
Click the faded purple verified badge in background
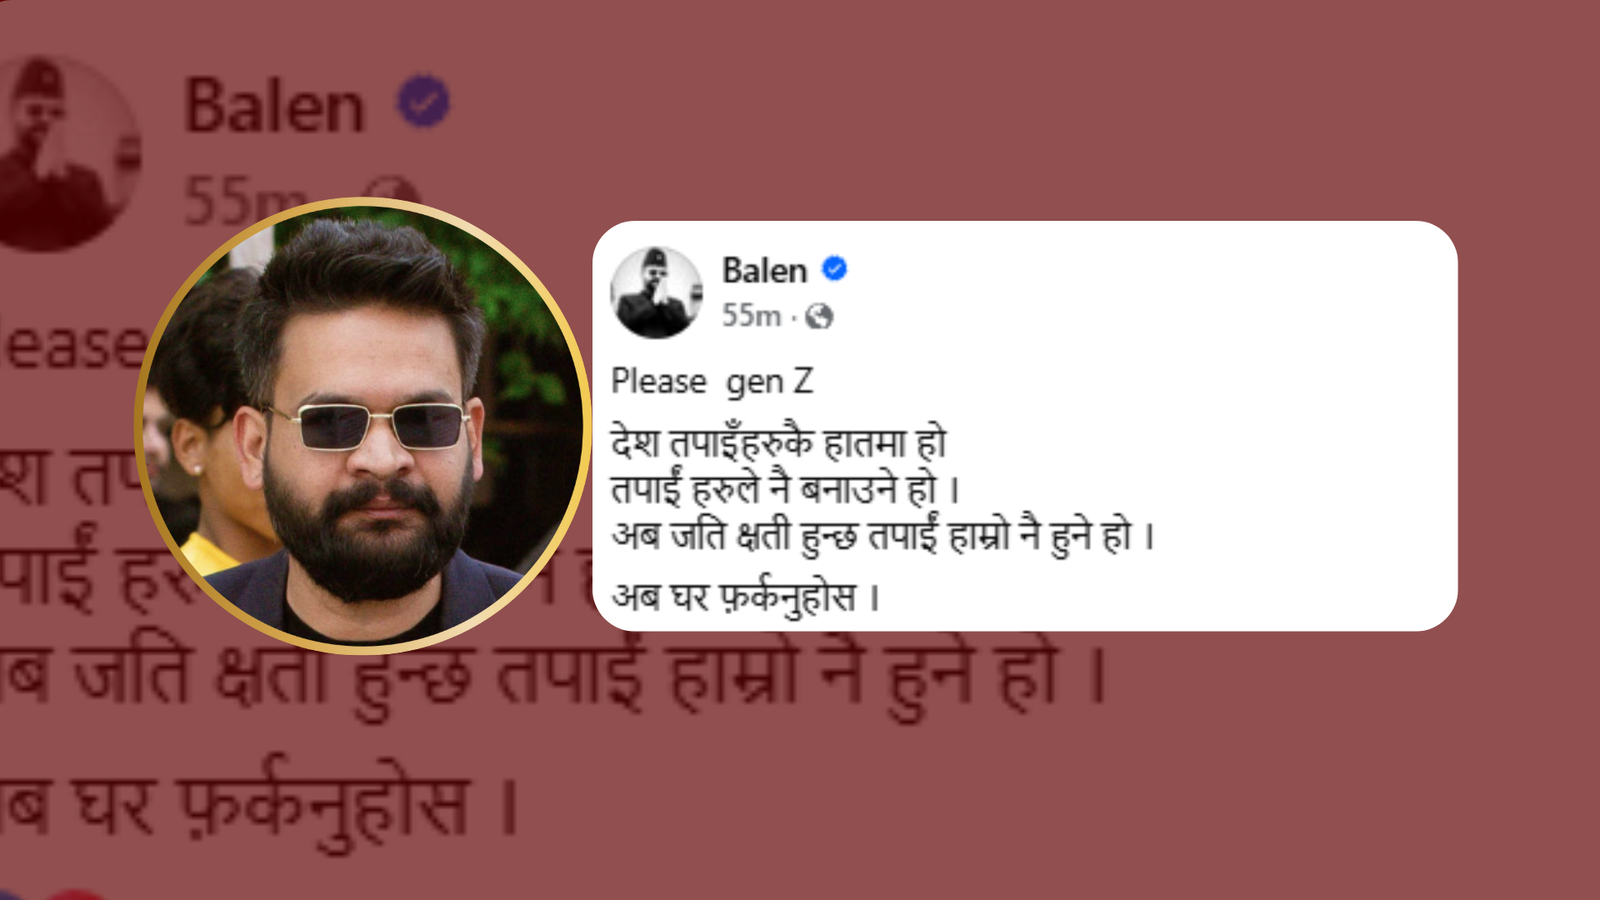coord(424,101)
